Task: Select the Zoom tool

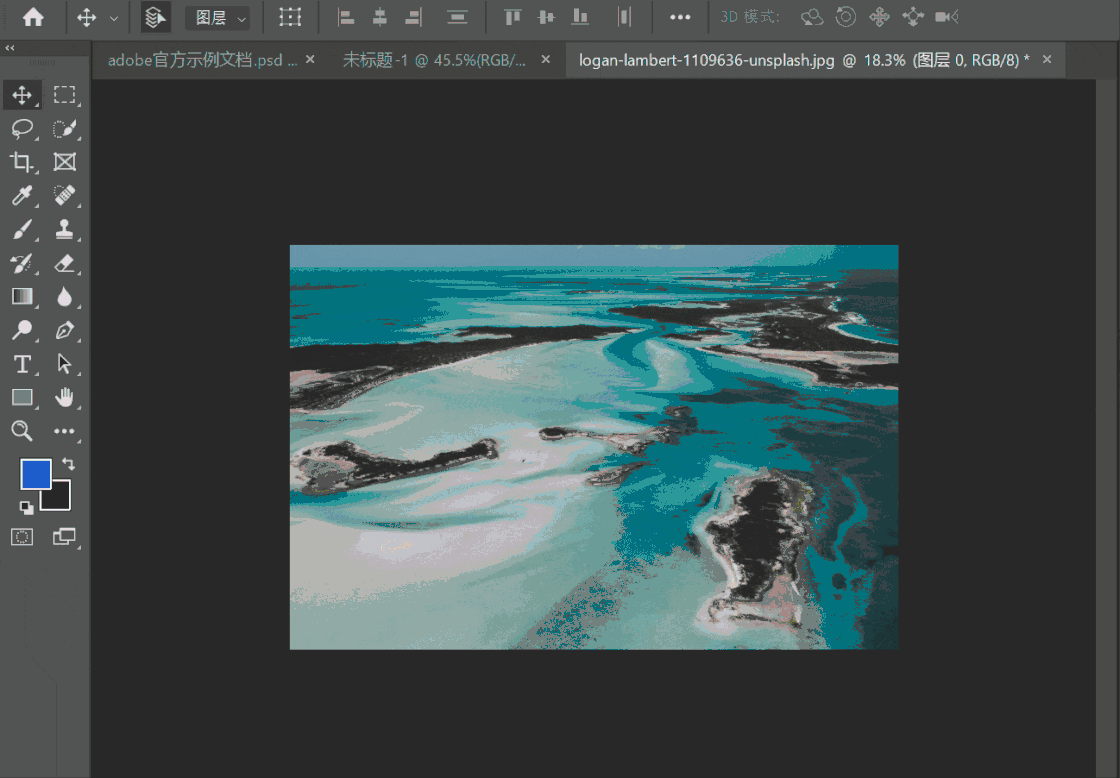Action: [x=22, y=431]
